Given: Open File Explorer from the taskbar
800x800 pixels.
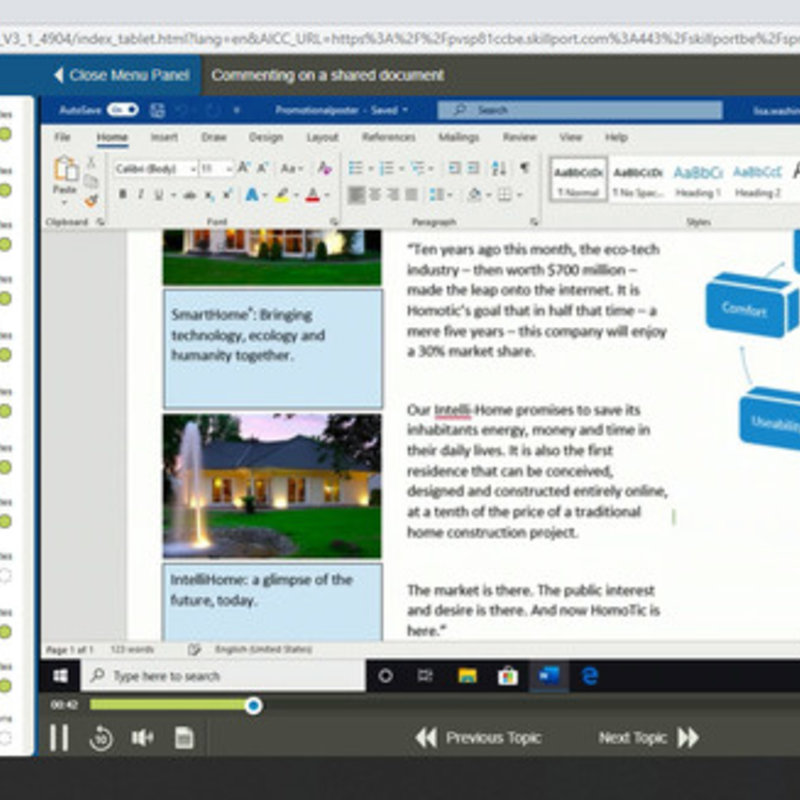Looking at the screenshot, I should (x=467, y=676).
